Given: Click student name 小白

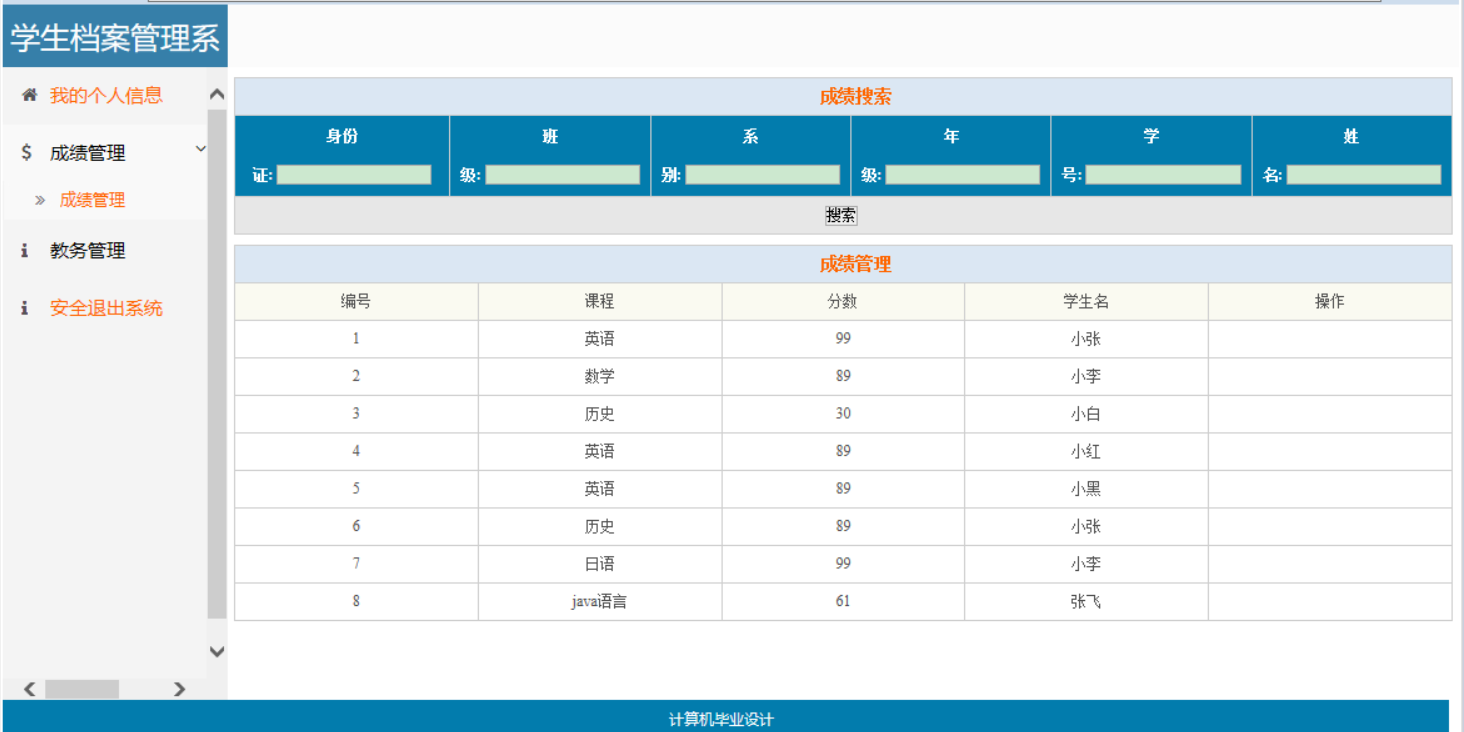Looking at the screenshot, I should [1086, 414].
